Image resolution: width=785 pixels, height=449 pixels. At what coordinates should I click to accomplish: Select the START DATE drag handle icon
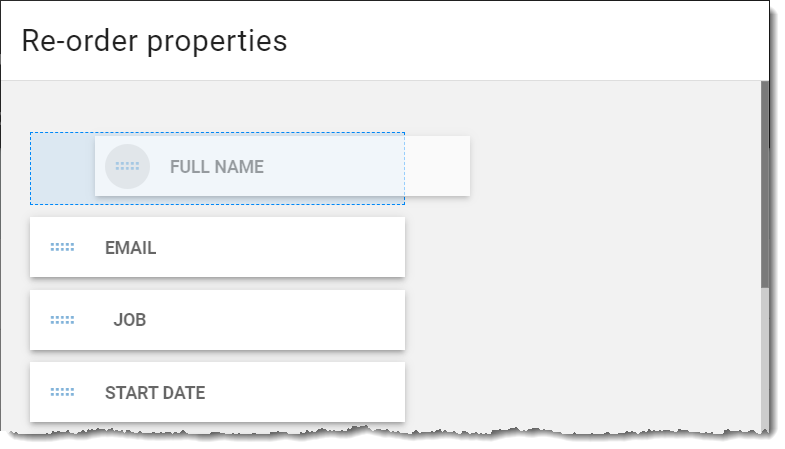click(62, 392)
